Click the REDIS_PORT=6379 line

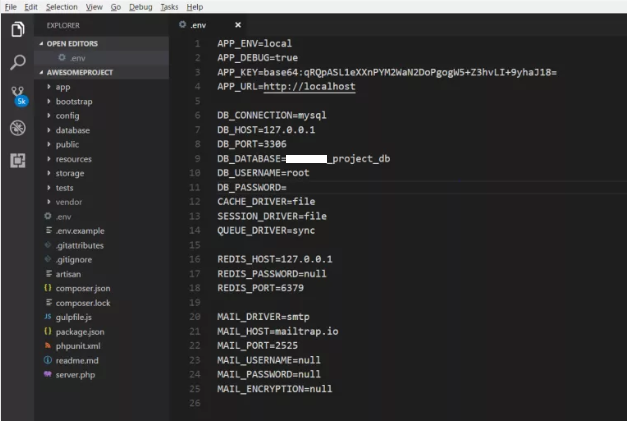pyautogui.click(x=260, y=288)
